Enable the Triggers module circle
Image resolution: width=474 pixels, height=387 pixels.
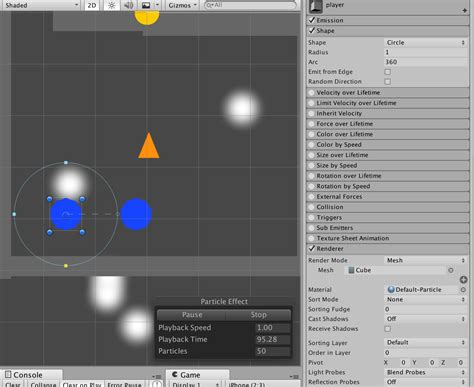tap(312, 217)
